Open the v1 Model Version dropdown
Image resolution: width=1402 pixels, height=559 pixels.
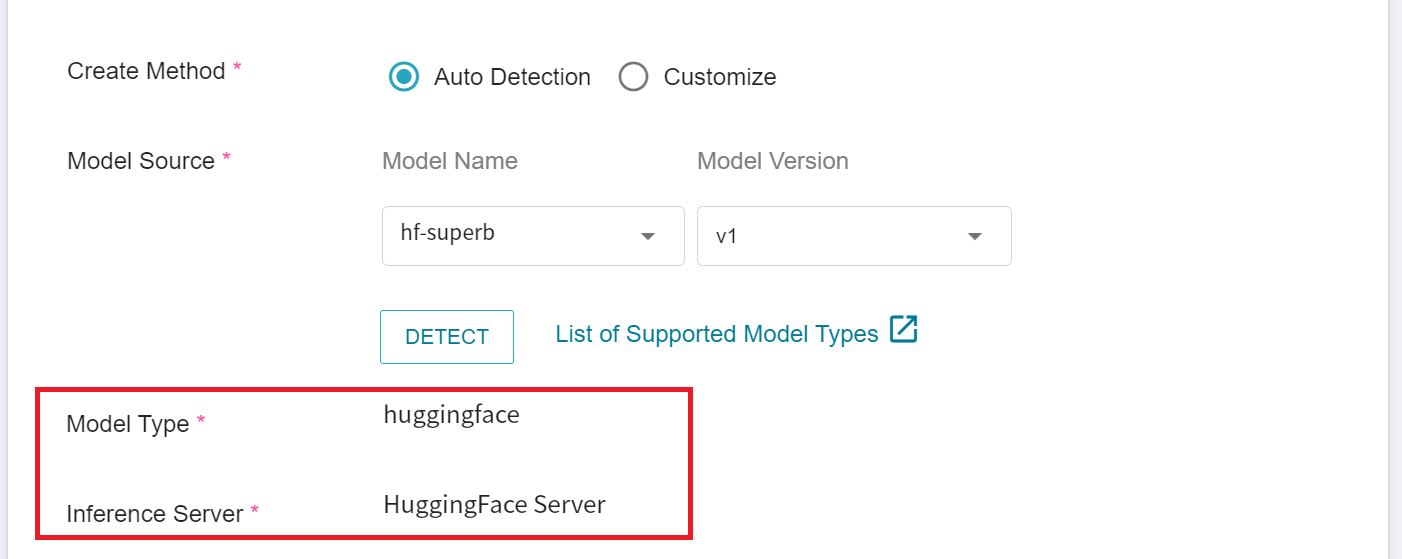[x=854, y=236]
